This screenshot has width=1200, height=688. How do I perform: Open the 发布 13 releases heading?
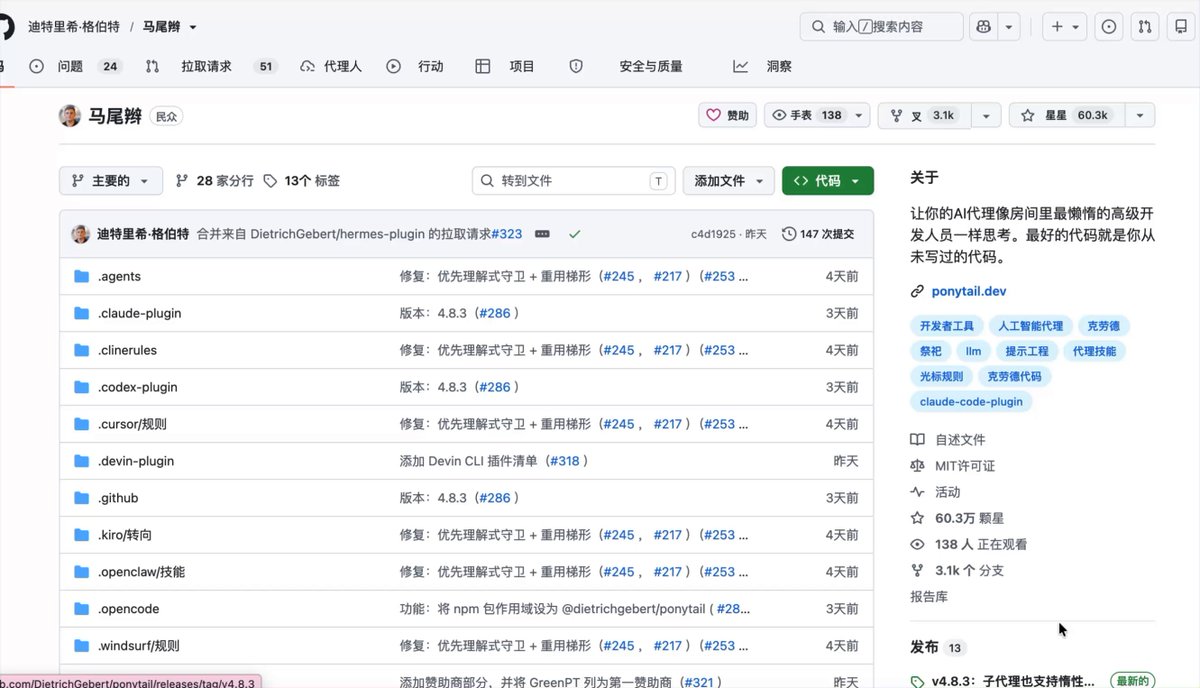pos(937,647)
